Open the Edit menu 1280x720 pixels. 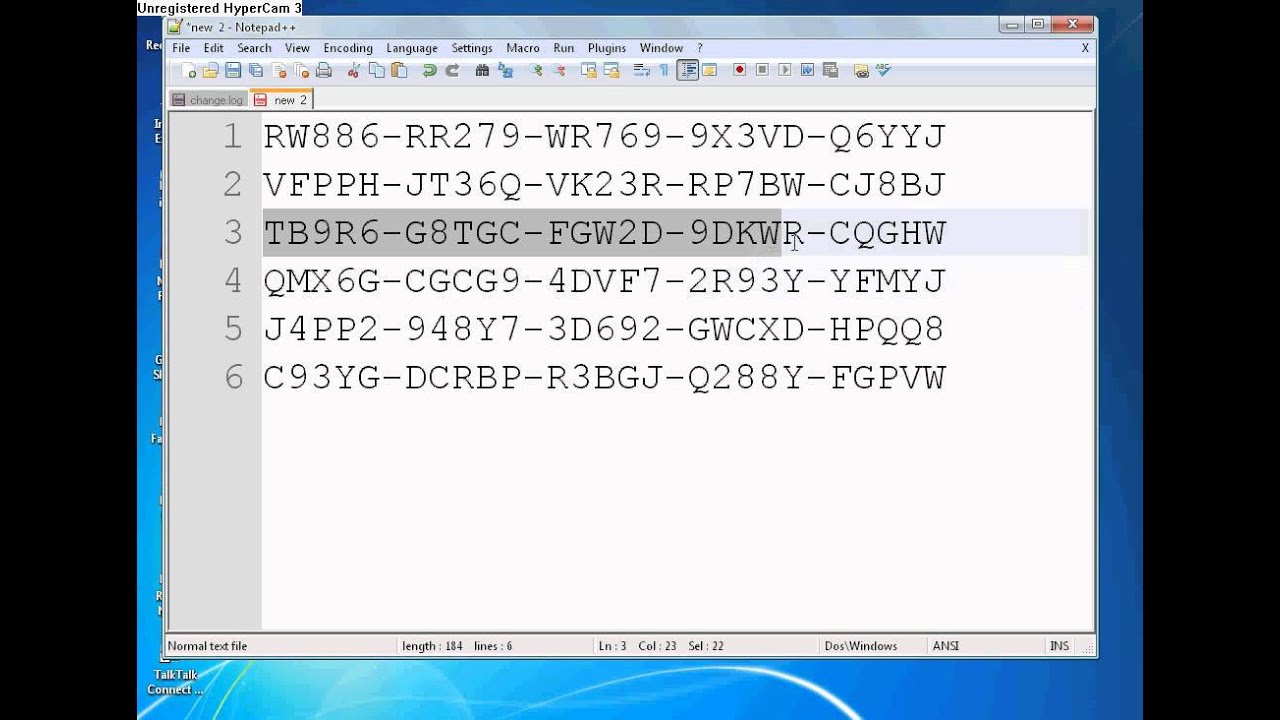[x=214, y=48]
